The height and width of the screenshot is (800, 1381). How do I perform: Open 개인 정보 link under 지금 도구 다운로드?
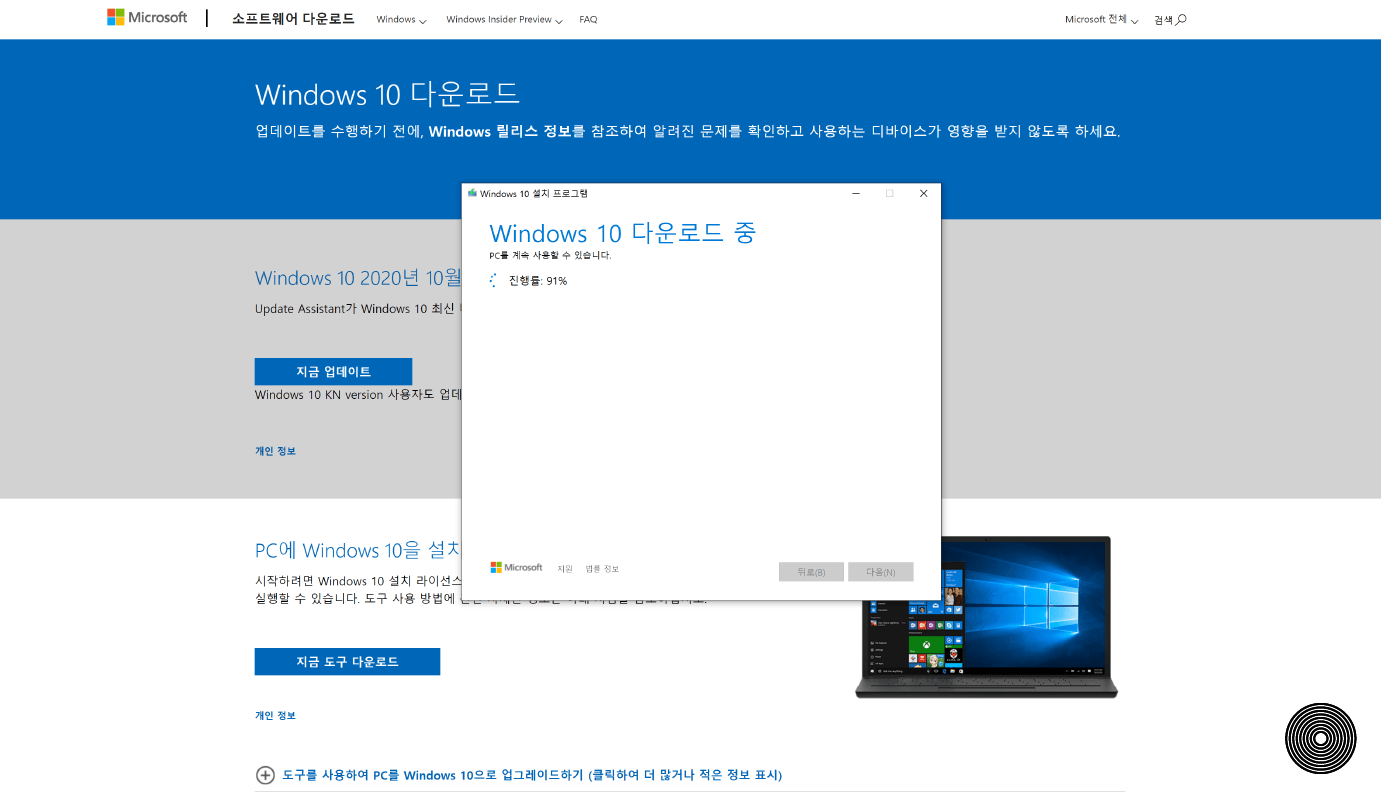[x=275, y=716]
